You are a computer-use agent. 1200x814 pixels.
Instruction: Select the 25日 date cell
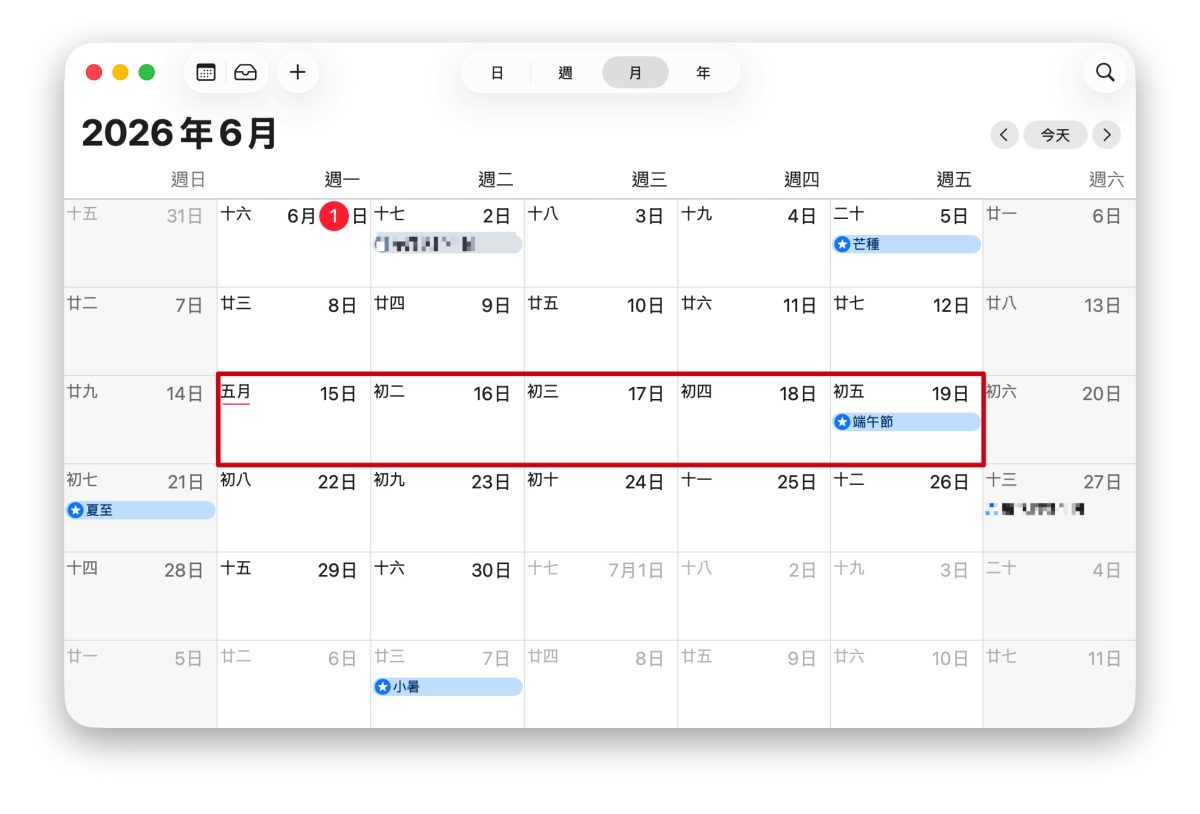(x=754, y=507)
